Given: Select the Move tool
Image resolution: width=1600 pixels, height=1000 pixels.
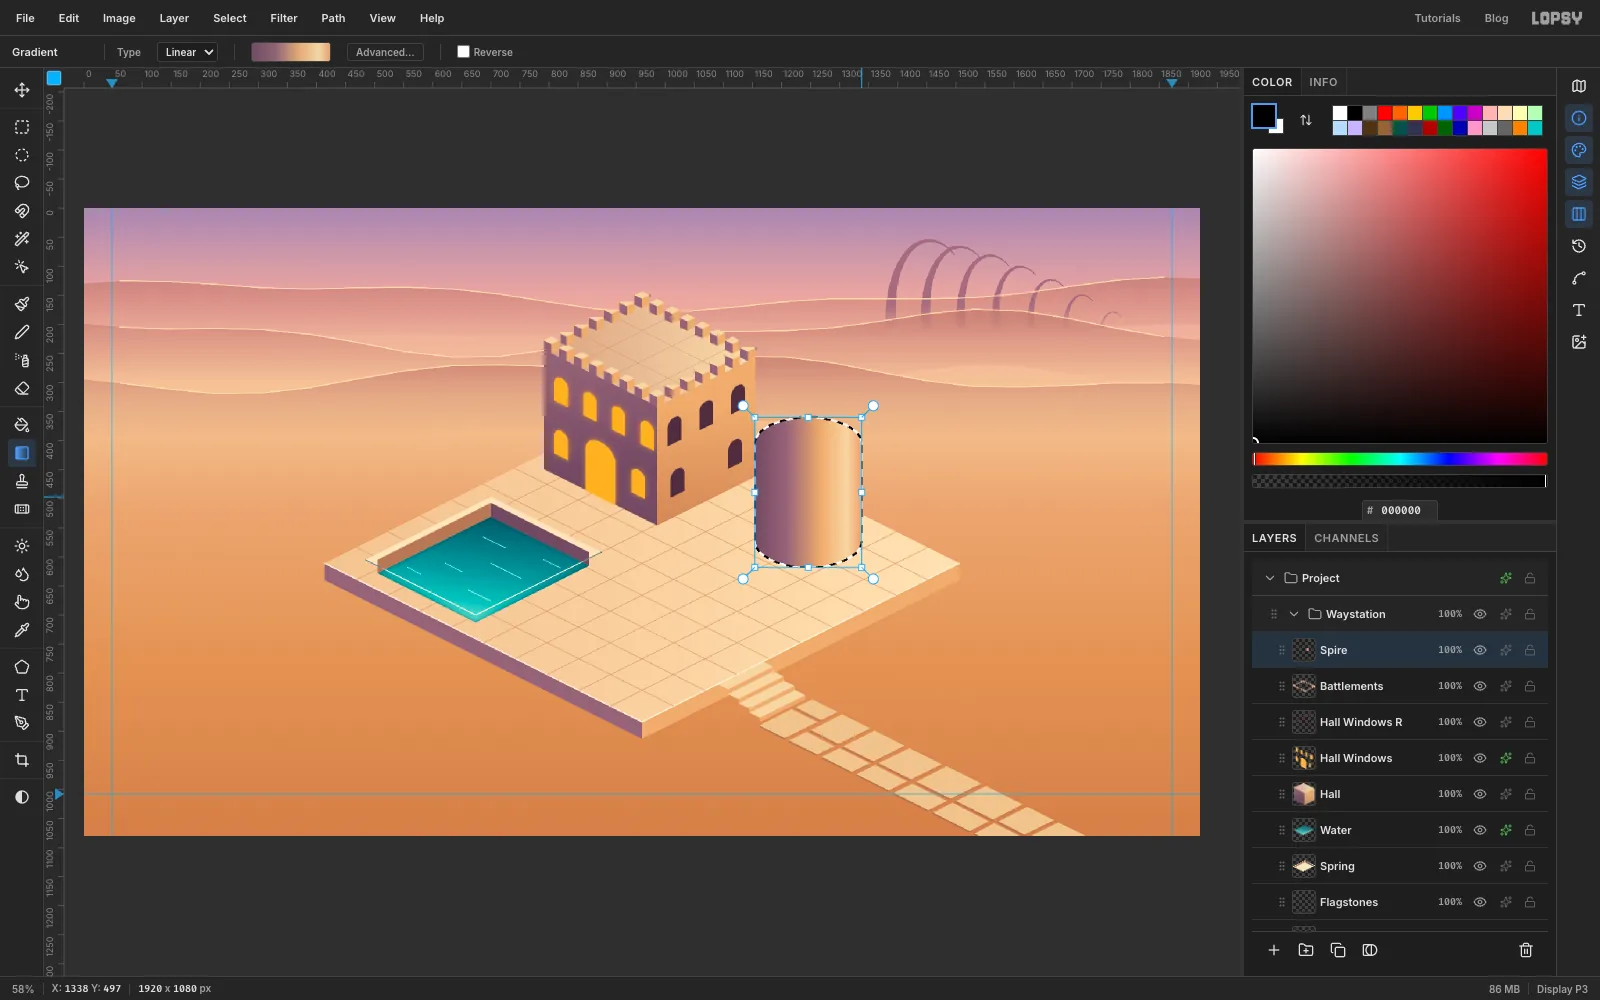Looking at the screenshot, I should click(22, 90).
